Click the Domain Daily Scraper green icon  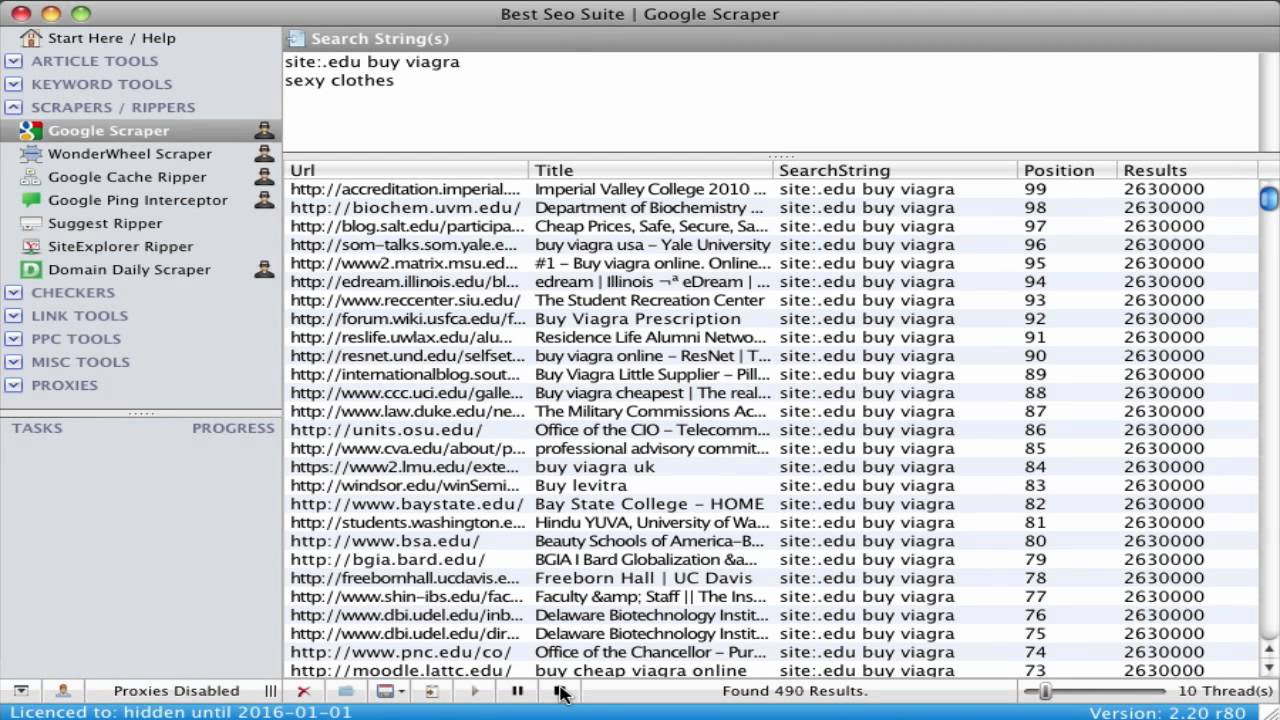pyautogui.click(x=31, y=269)
